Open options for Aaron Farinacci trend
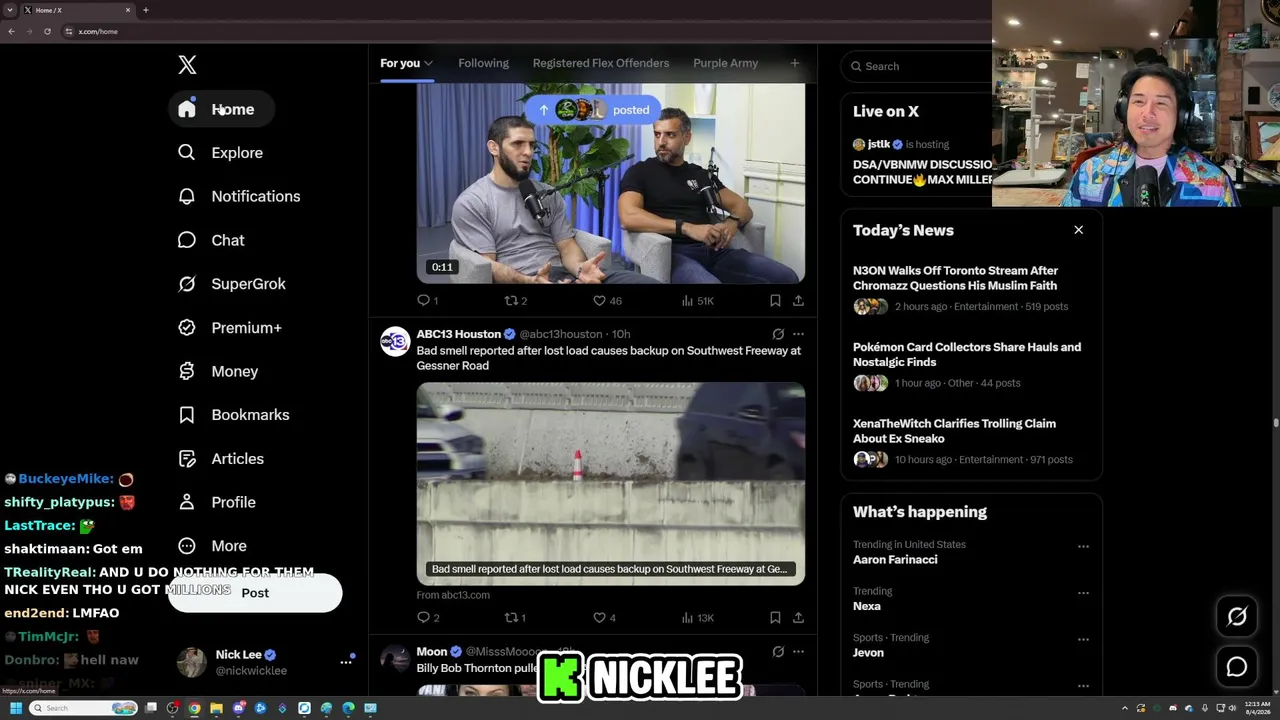The image size is (1280, 720). pos(1083,547)
